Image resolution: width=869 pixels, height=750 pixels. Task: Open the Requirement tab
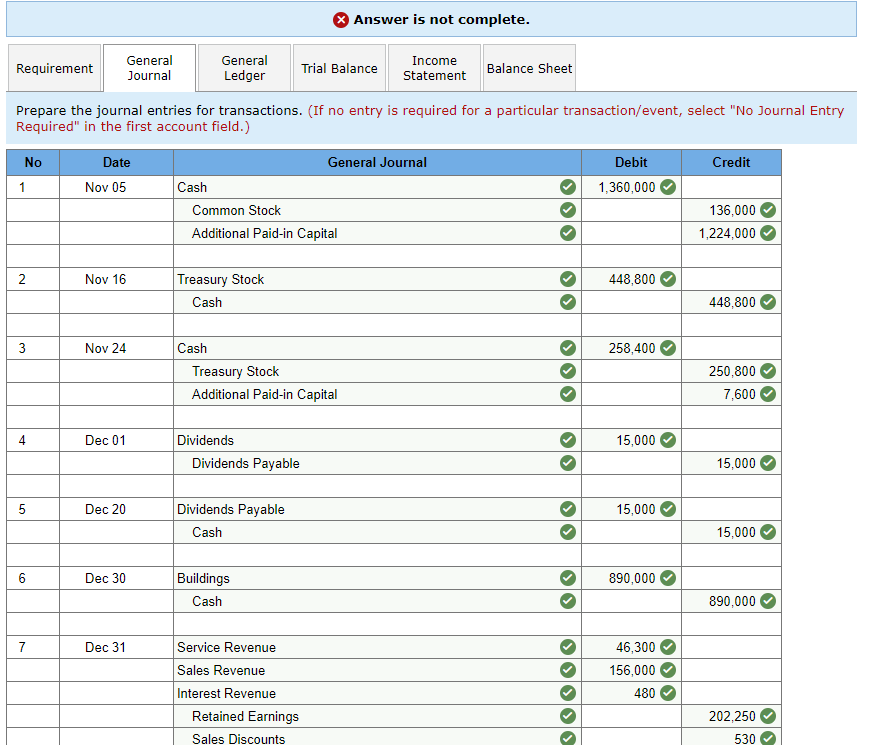[54, 68]
